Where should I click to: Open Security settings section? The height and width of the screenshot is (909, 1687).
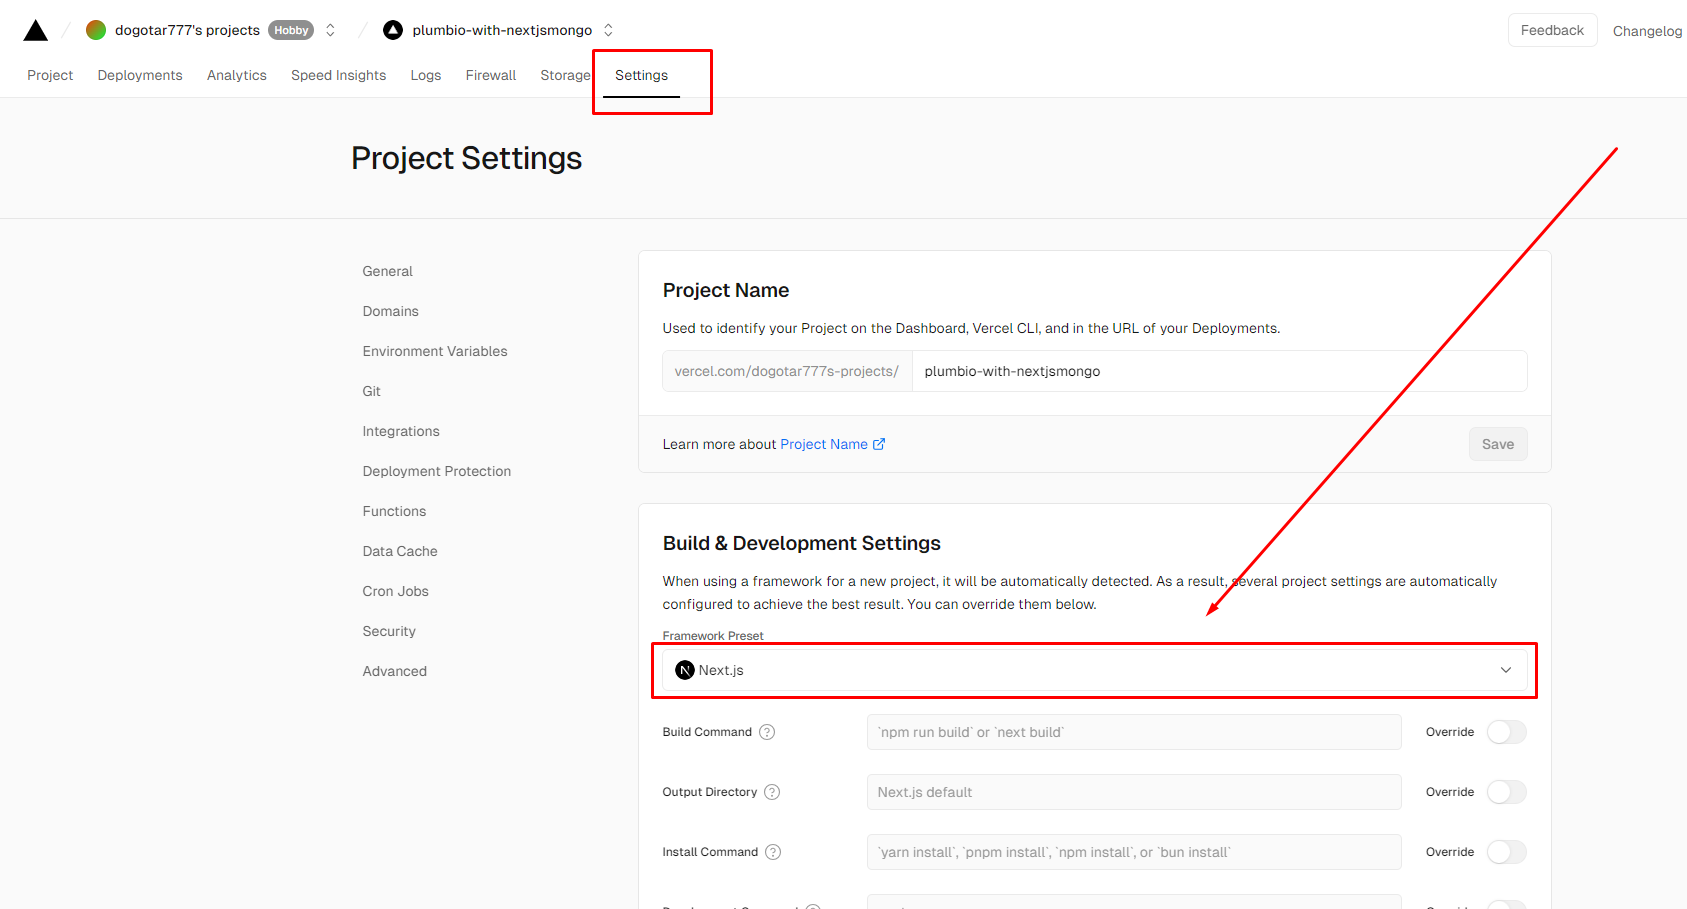click(x=389, y=631)
